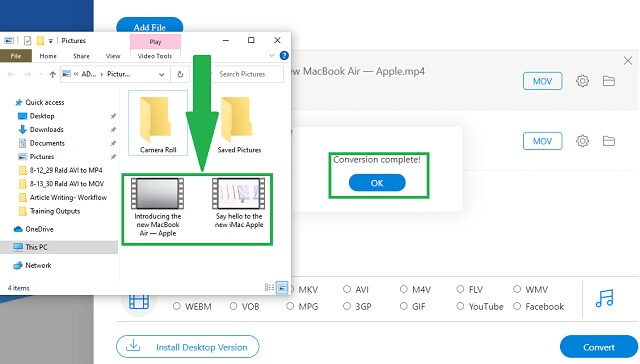640x364 pixels.
Task: Open Article Writing- Workflow folder
Action: pyautogui.click(x=63, y=198)
